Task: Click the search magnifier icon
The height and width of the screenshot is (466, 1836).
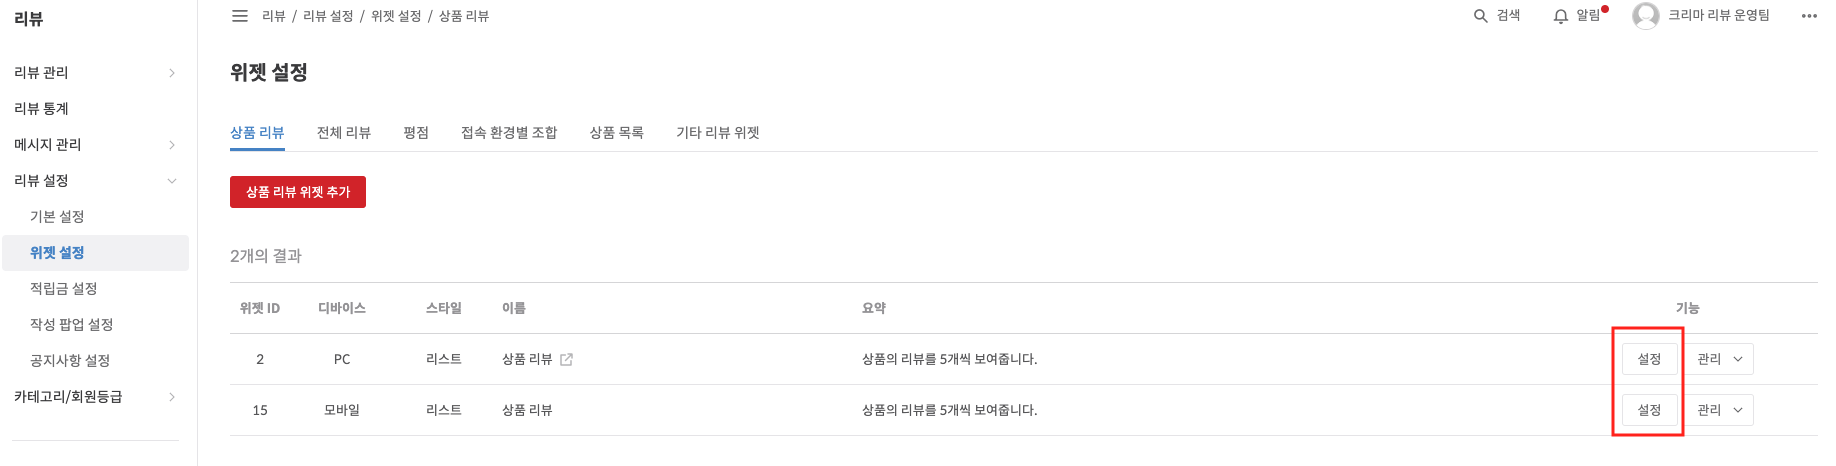Action: pos(1481,16)
